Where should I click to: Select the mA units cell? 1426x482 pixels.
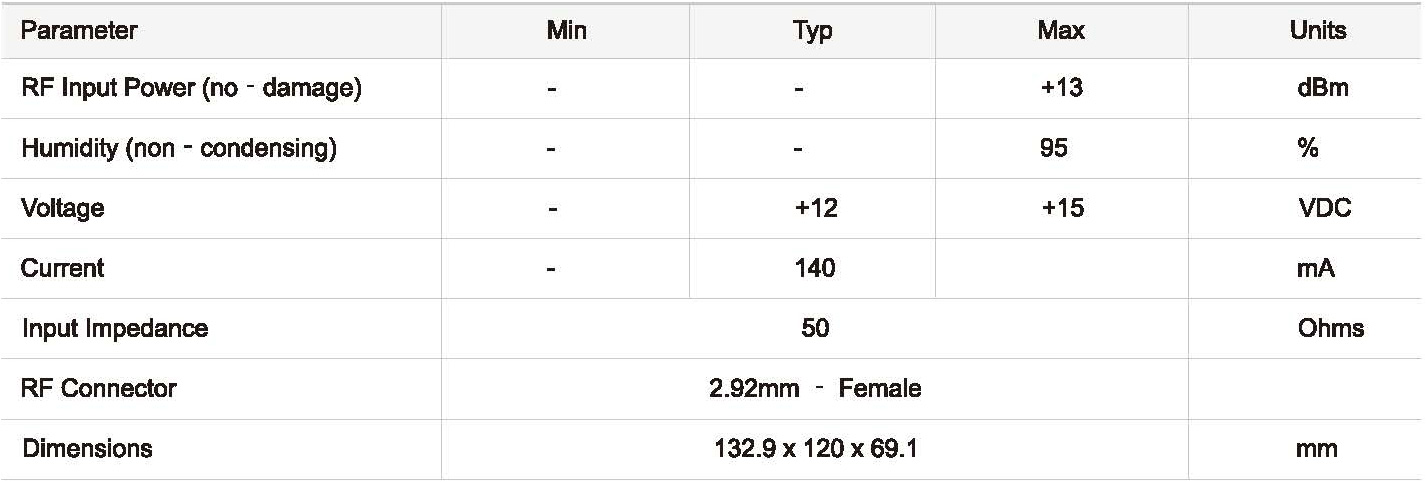1318,268
